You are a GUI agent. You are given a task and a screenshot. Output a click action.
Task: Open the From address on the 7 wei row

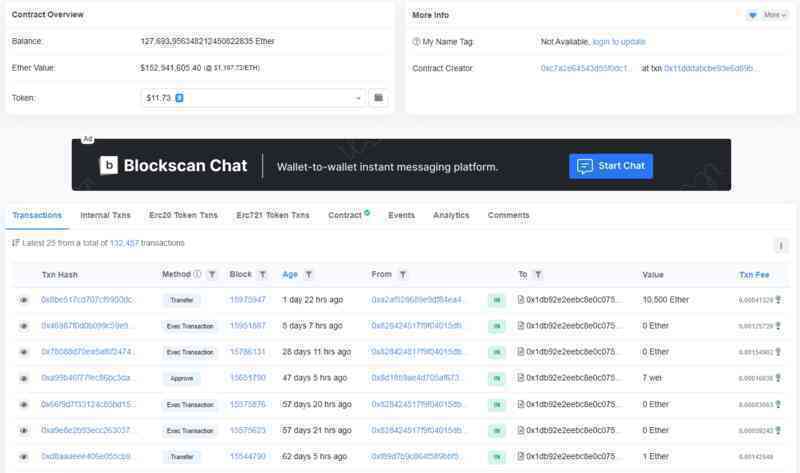pyautogui.click(x=417, y=378)
